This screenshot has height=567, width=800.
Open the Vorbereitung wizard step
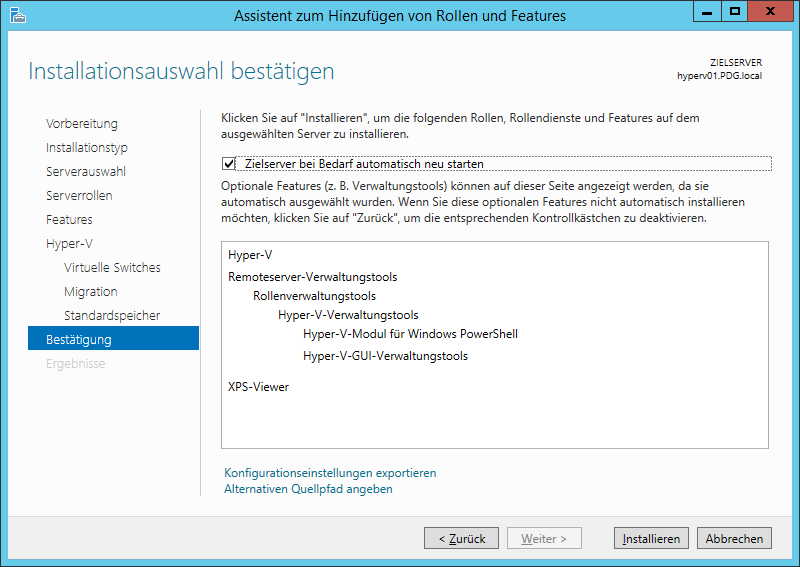click(x=82, y=124)
